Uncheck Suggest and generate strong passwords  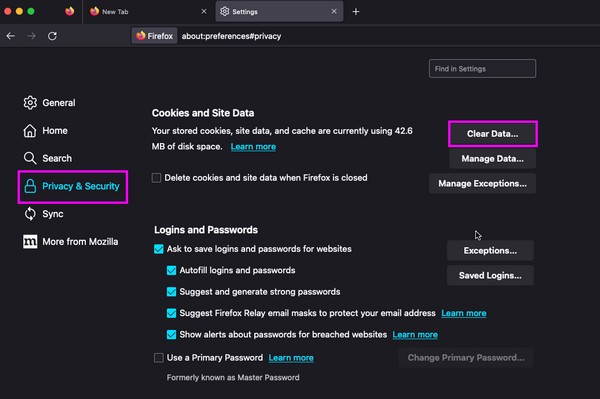coord(171,292)
